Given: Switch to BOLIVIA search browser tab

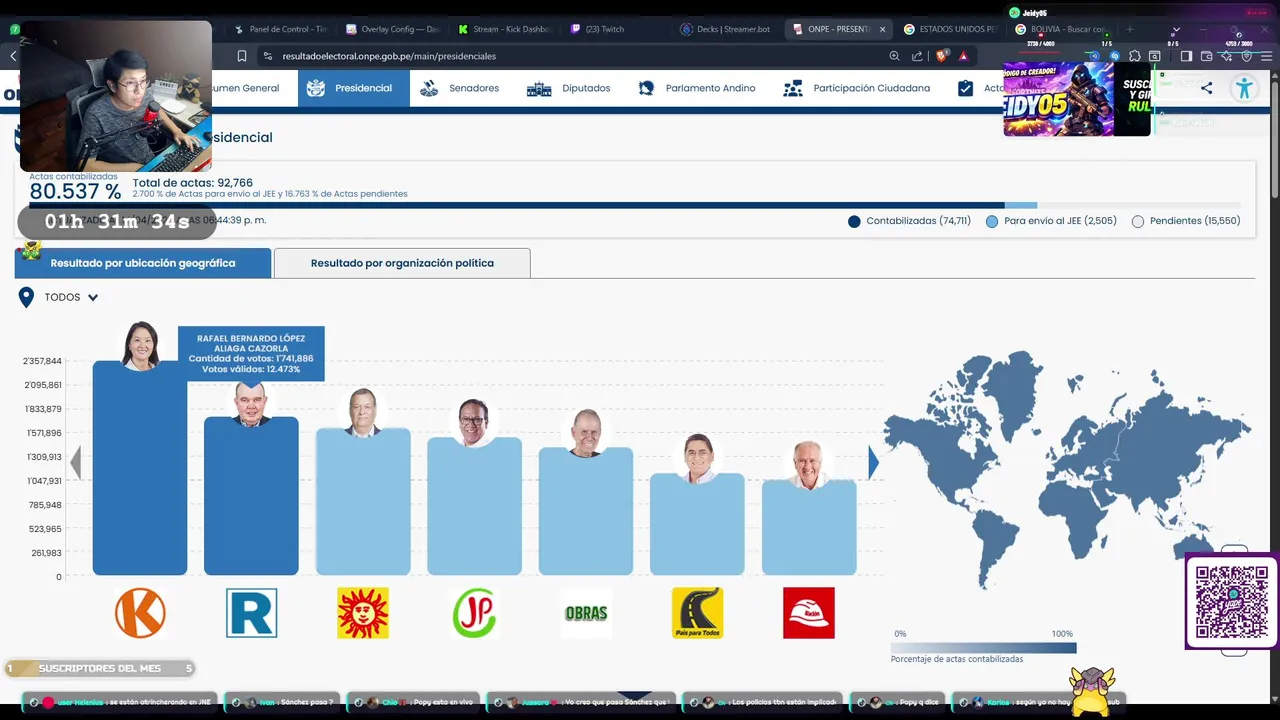Looking at the screenshot, I should [1060, 29].
